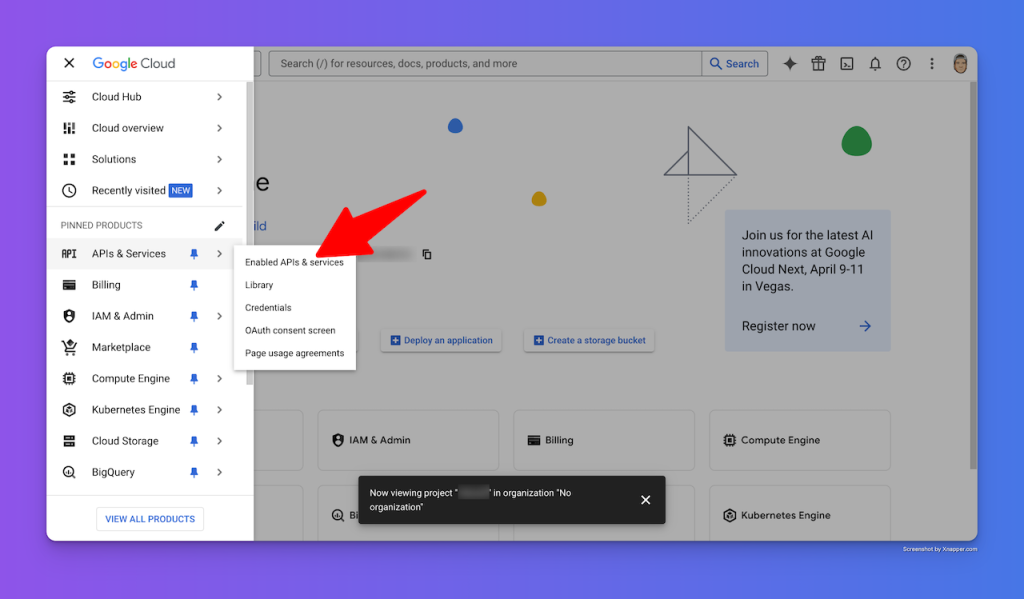1024x599 pixels.
Task: Unpin Billing from pinned products
Action: 194,285
